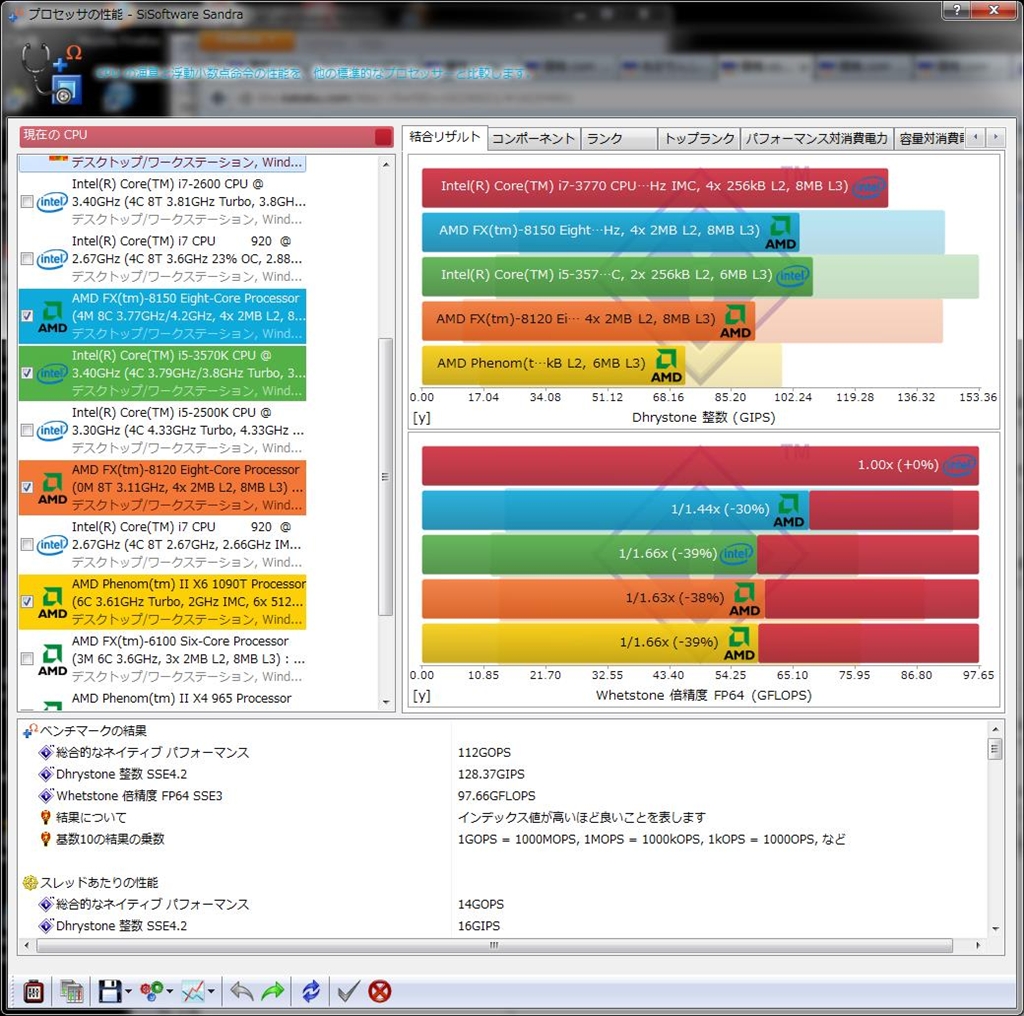Click the per-thread performance section gear icon

[x=30, y=883]
